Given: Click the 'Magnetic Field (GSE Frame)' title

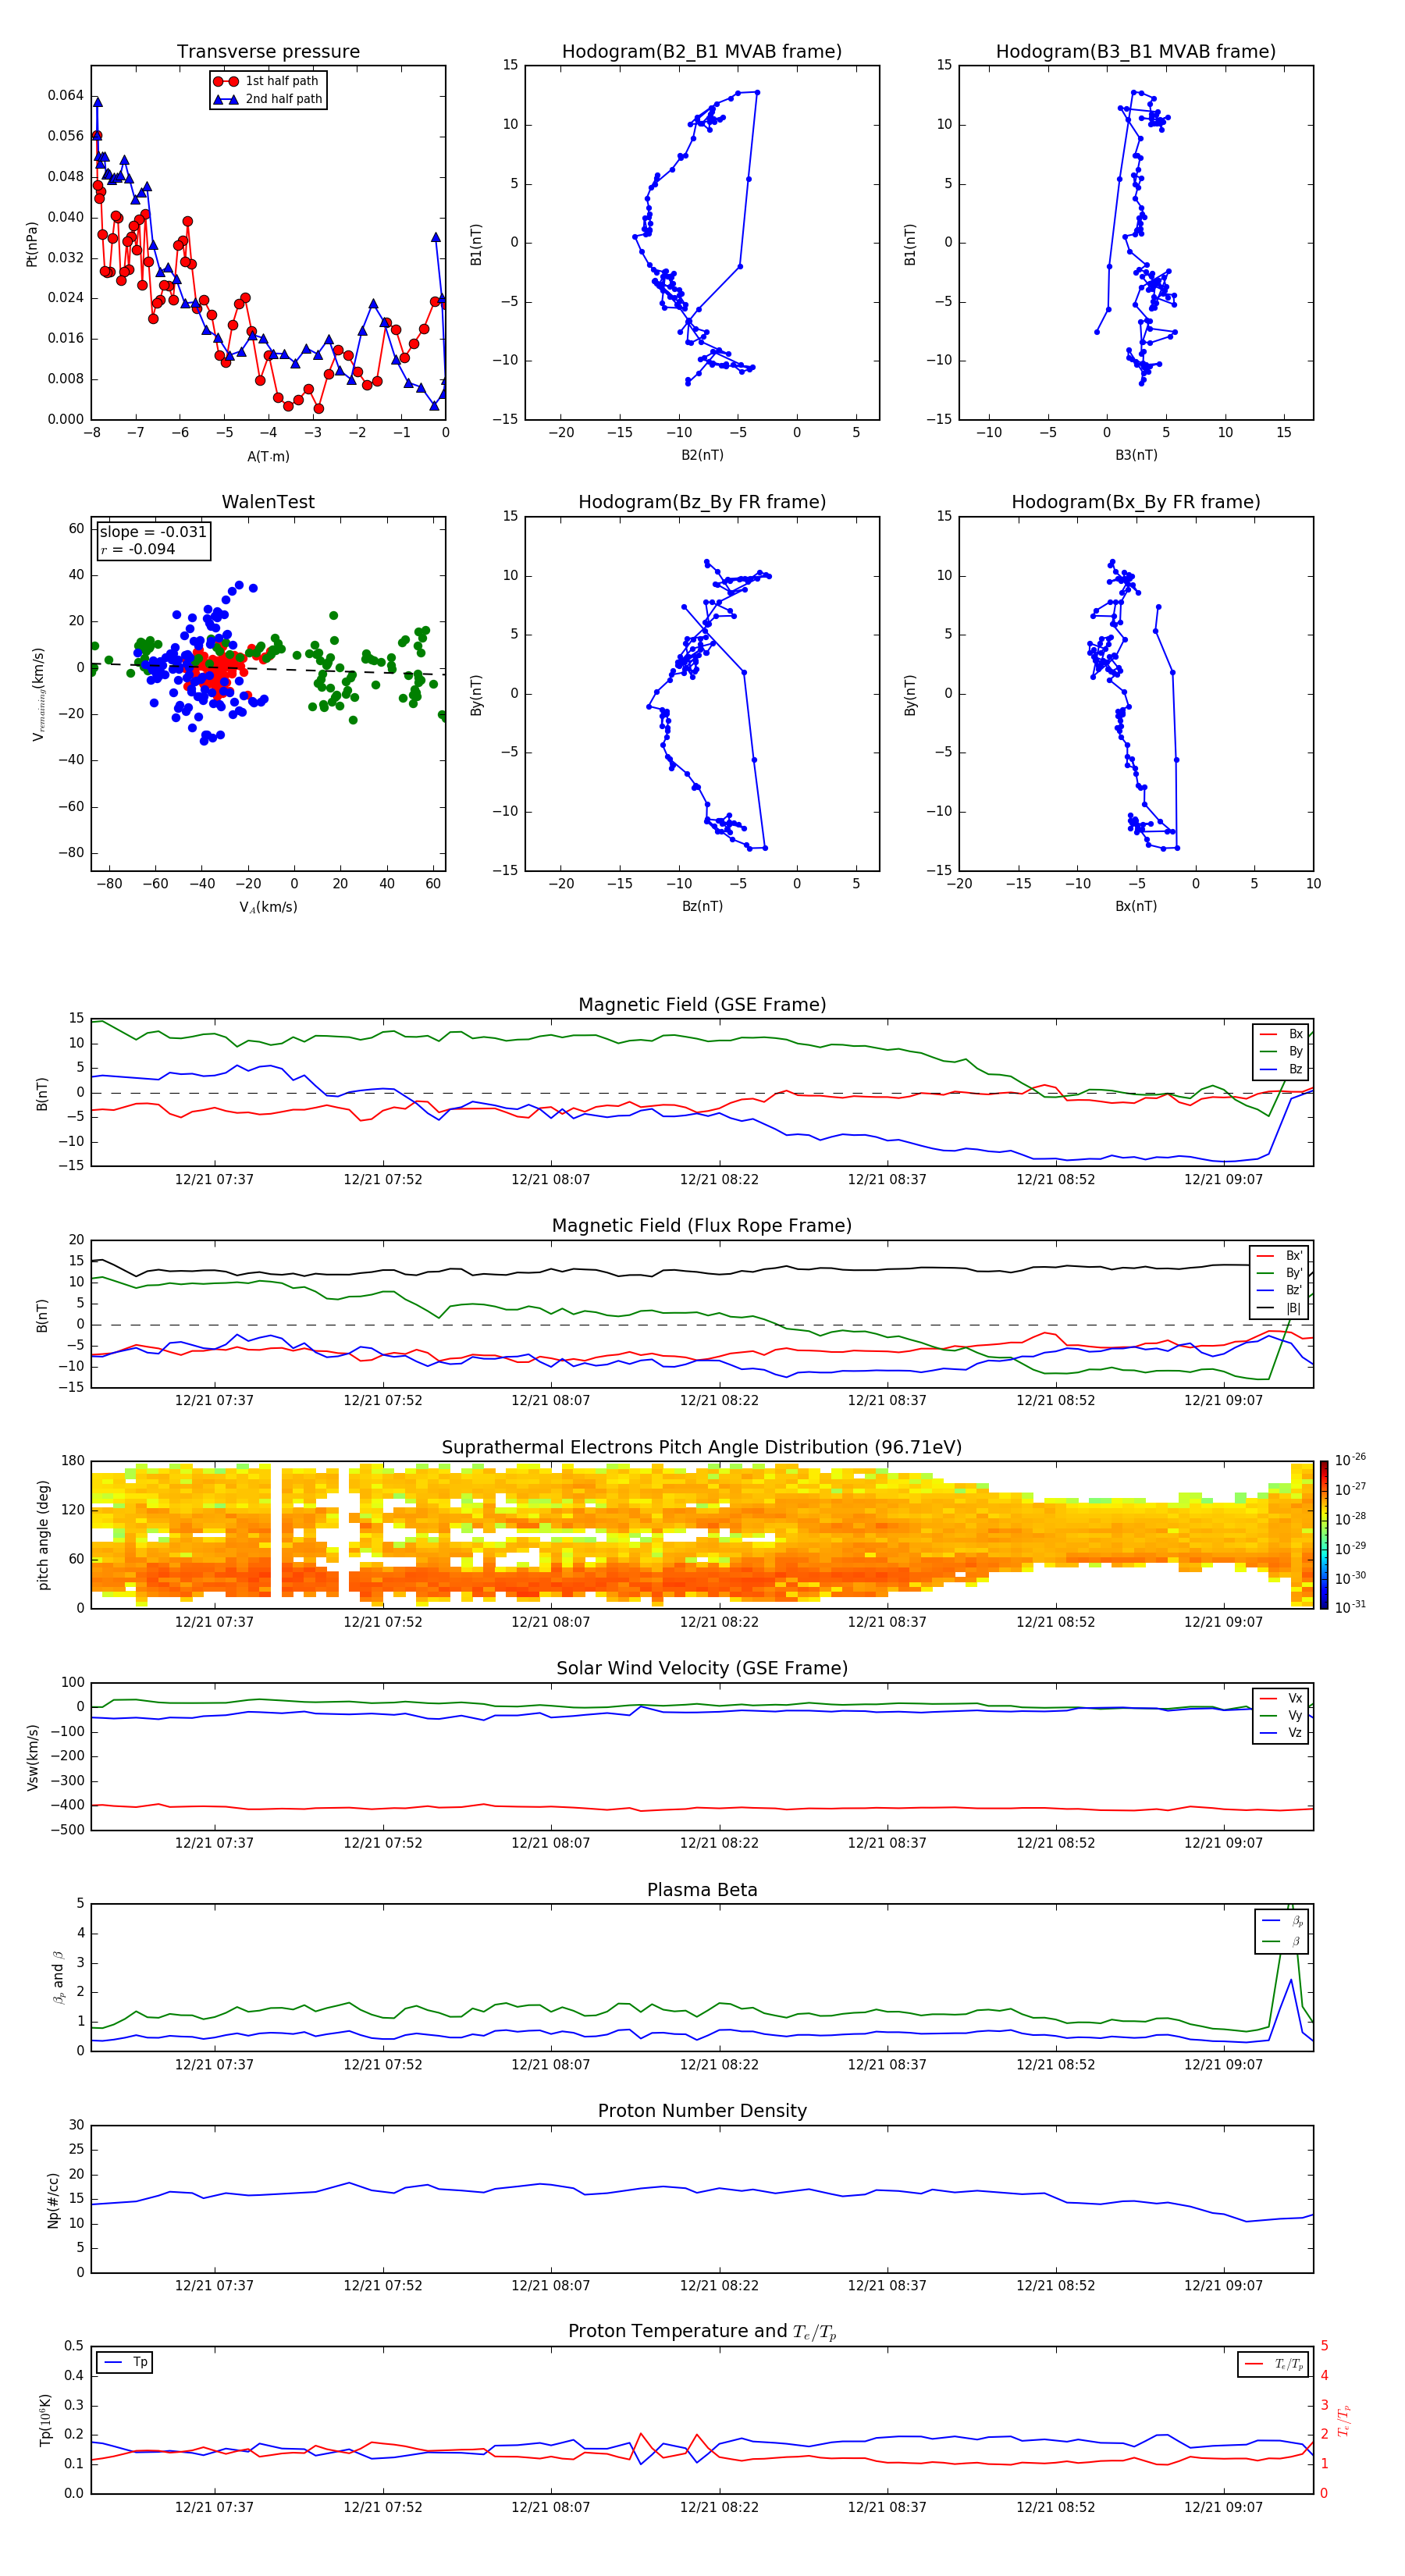Looking at the screenshot, I should (x=702, y=1005).
